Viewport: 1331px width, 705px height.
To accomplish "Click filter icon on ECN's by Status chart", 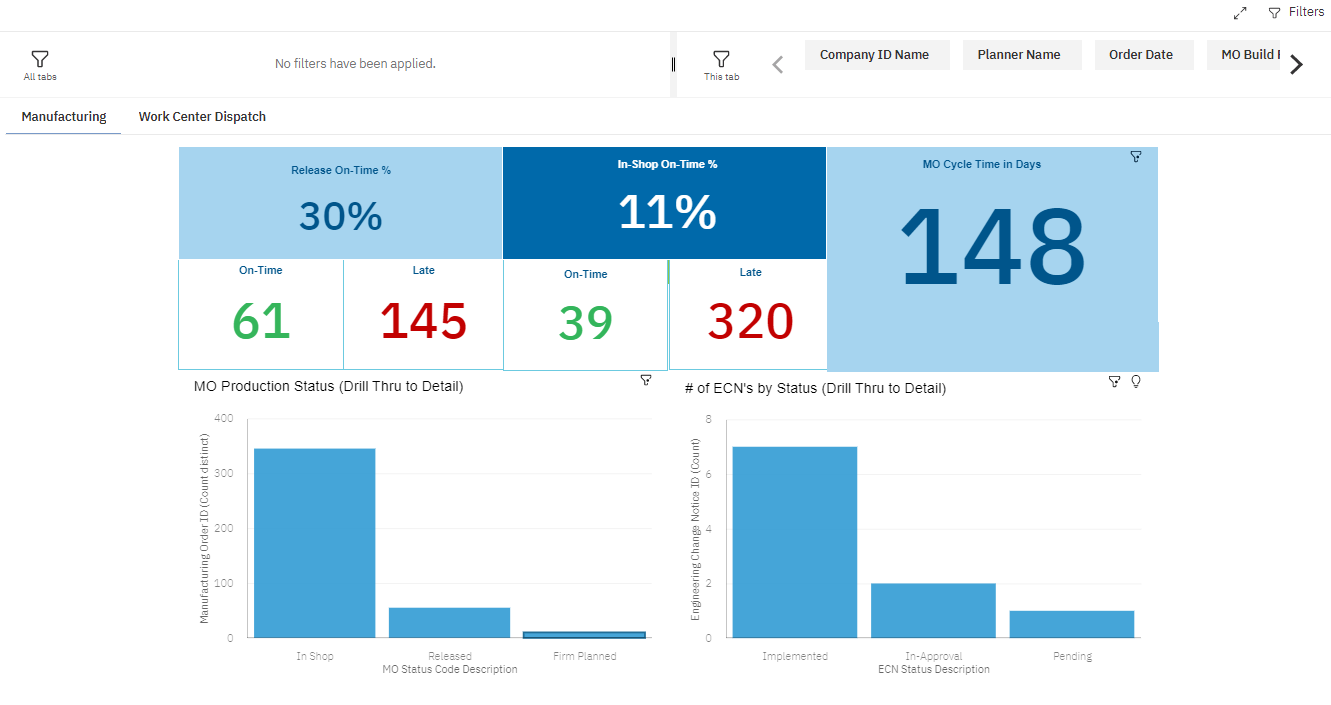I will [1114, 381].
